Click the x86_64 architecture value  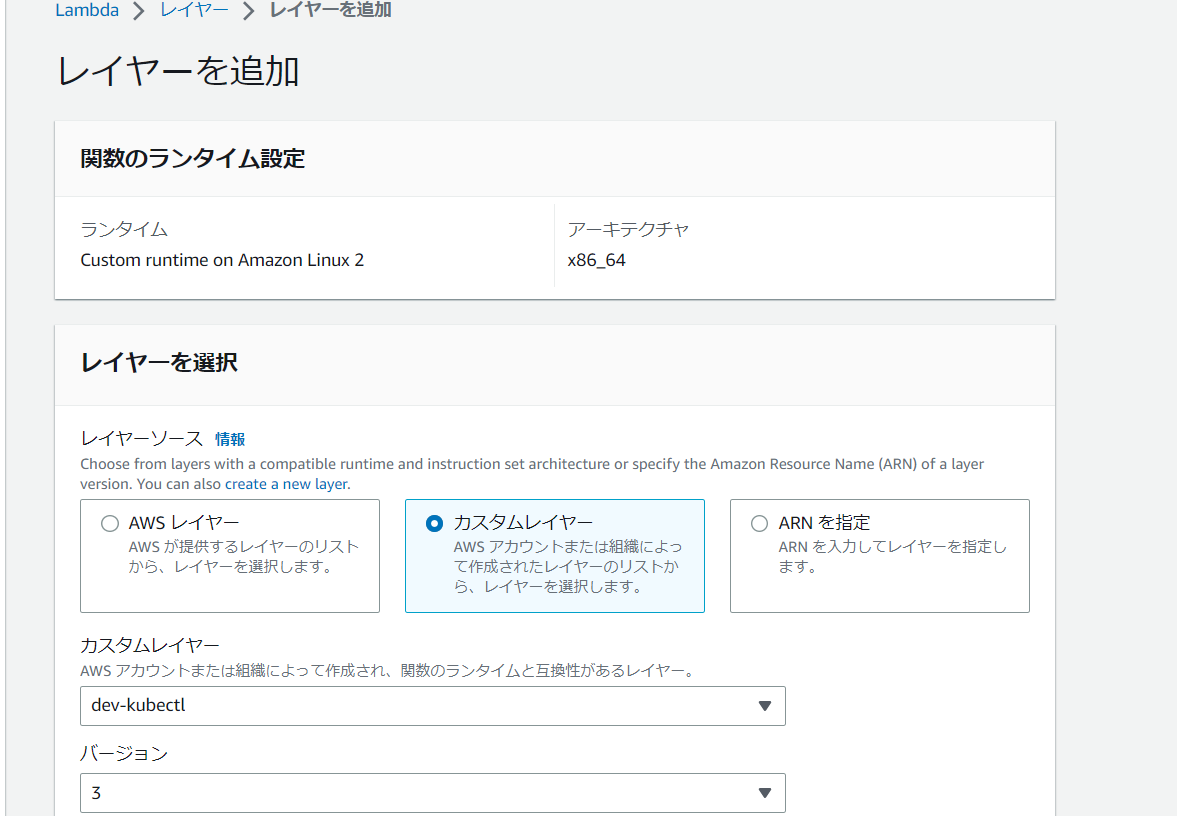(597, 260)
